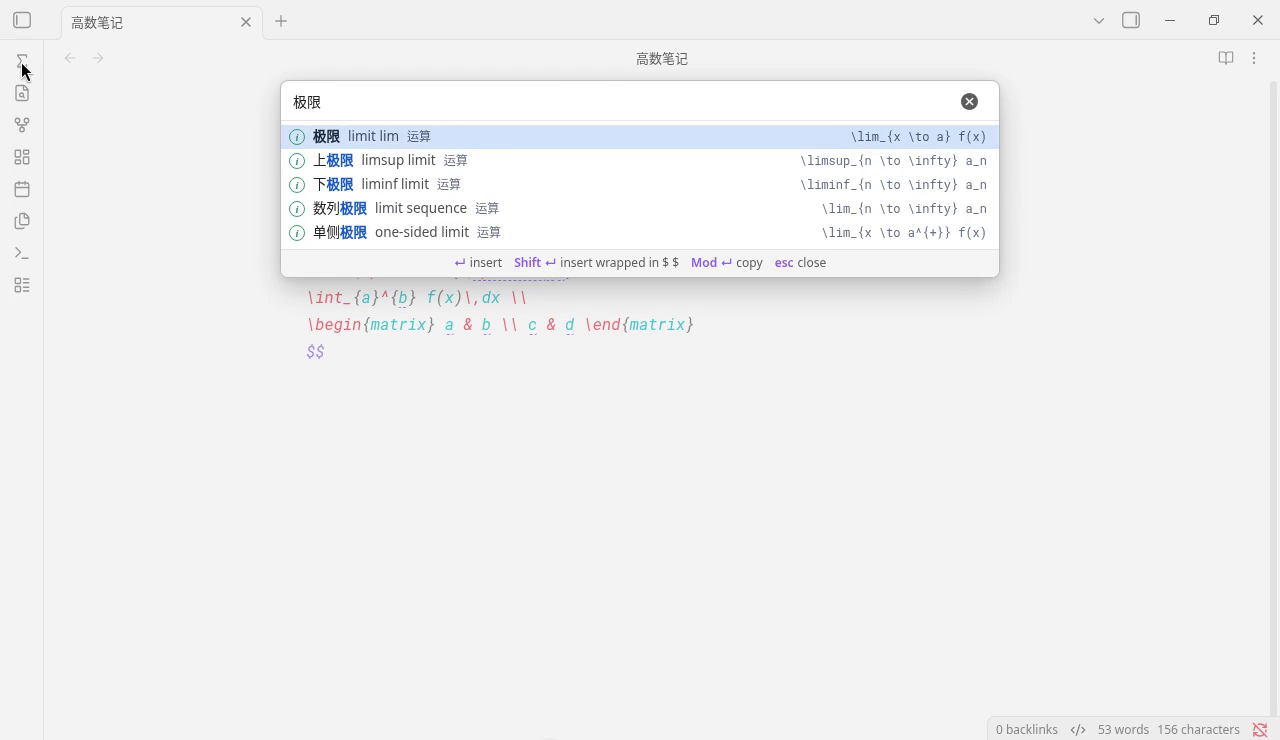Click the \limsup_{n \to \infty} a_n snippet
This screenshot has height=740, width=1280.
coord(893,161)
